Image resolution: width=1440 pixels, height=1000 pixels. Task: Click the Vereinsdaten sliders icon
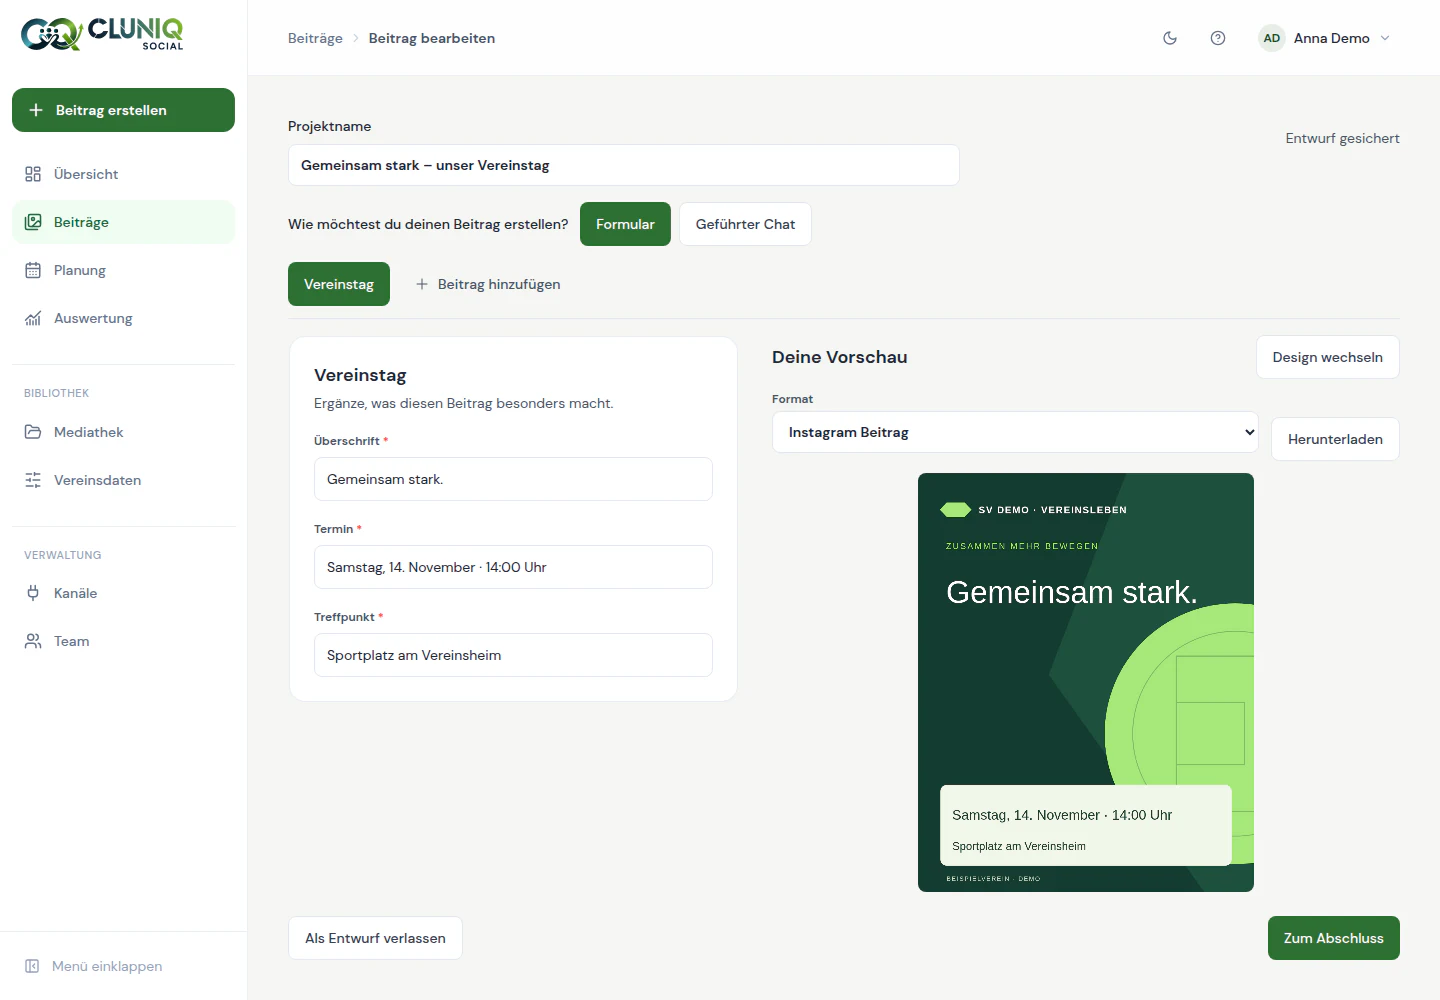pyautogui.click(x=33, y=480)
